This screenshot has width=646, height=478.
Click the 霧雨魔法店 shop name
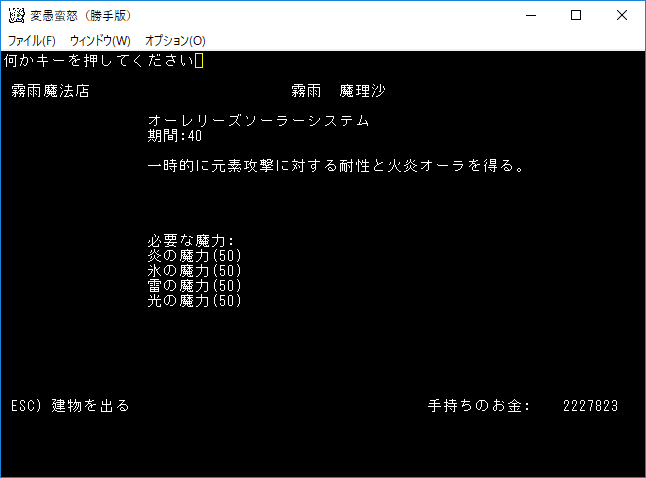click(50, 91)
